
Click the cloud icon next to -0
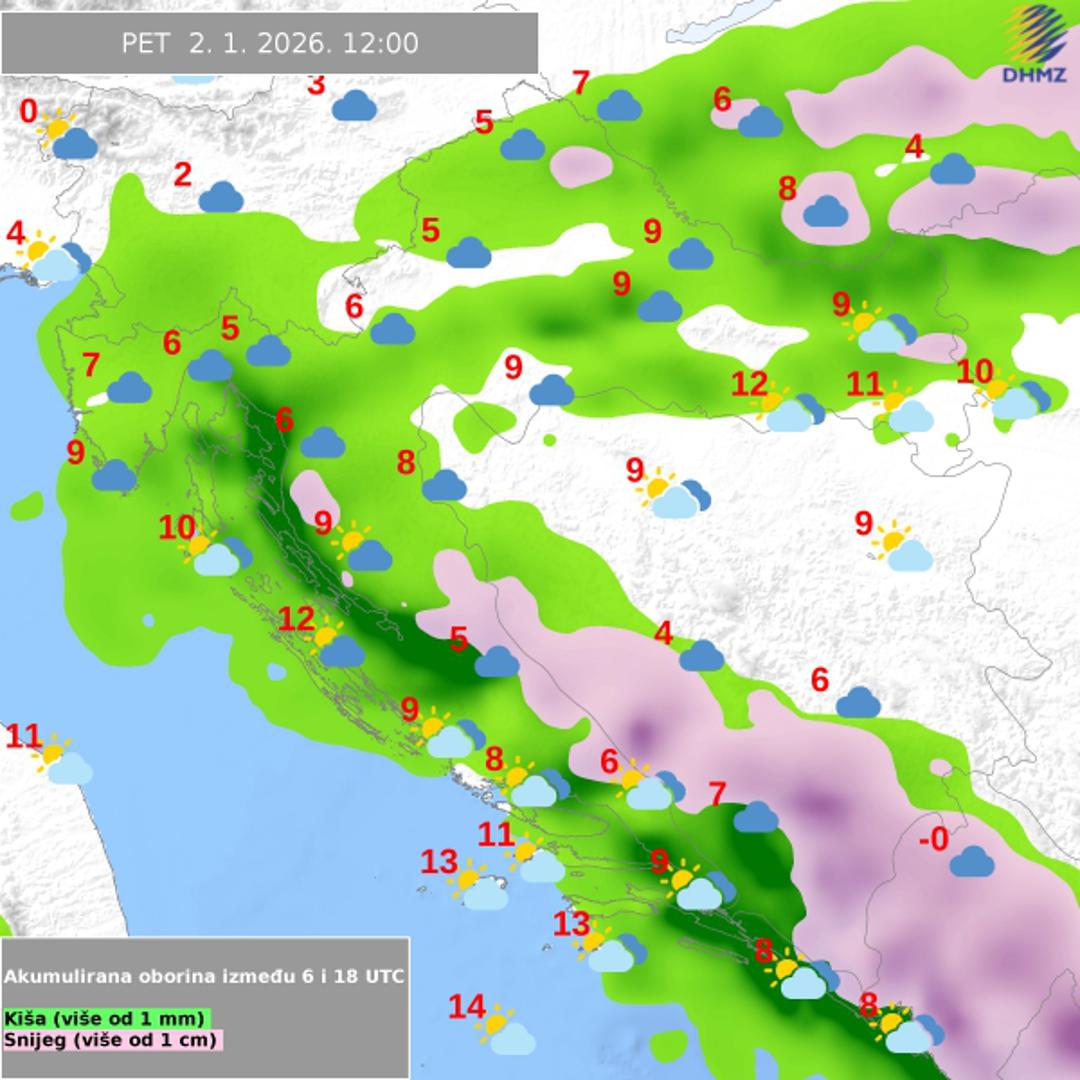pos(971,861)
